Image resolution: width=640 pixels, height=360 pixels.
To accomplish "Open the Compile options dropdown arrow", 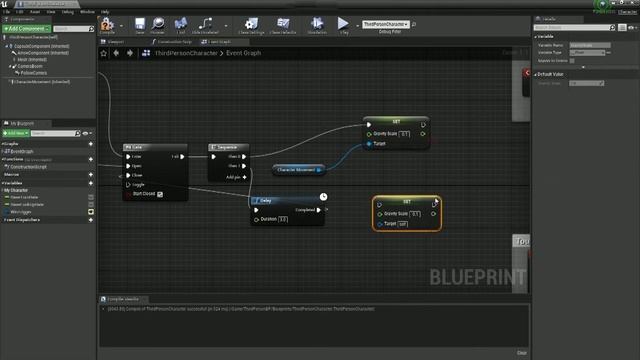I will point(121,25).
